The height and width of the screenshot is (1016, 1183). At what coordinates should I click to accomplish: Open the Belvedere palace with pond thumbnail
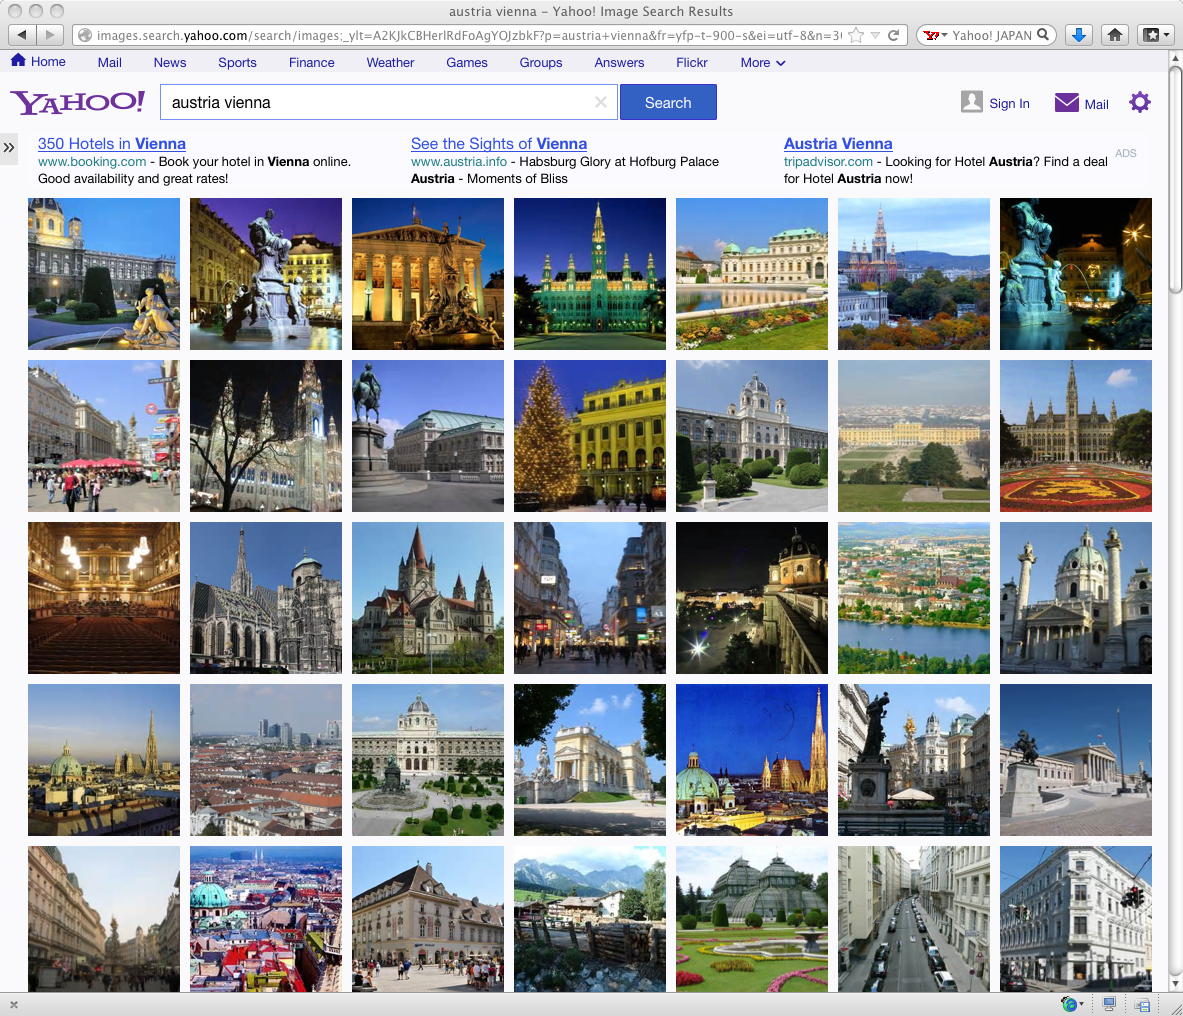[751, 274]
